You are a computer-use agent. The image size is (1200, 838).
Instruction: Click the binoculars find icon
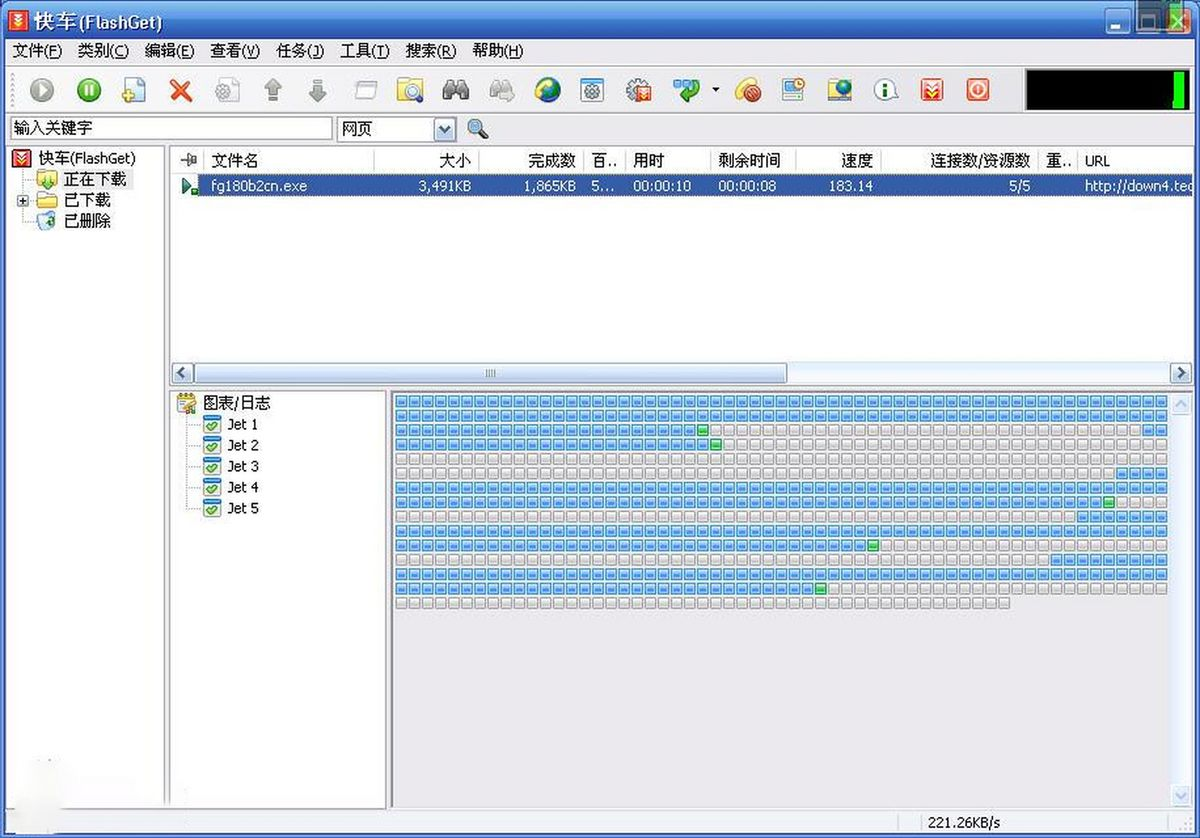pos(456,90)
